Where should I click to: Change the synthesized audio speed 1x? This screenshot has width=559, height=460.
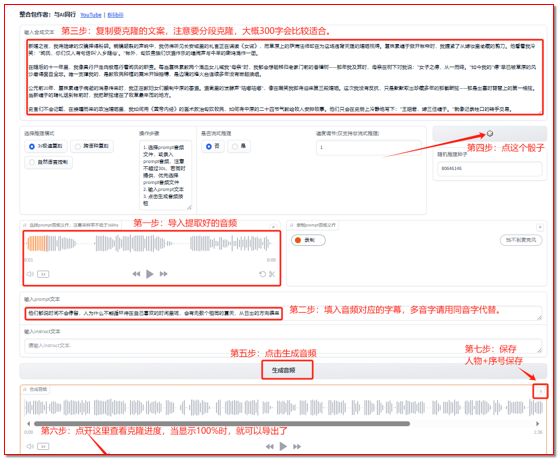point(43,446)
